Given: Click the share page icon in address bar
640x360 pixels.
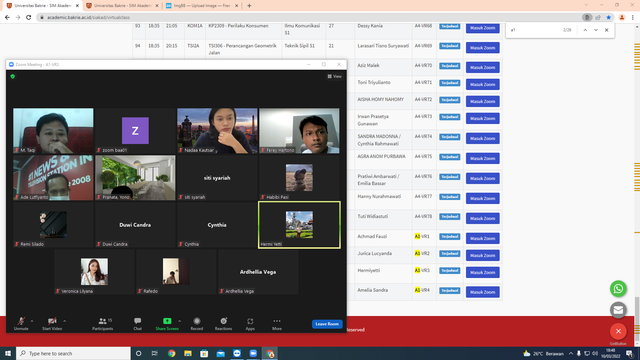Looking at the screenshot, I should [598, 18].
